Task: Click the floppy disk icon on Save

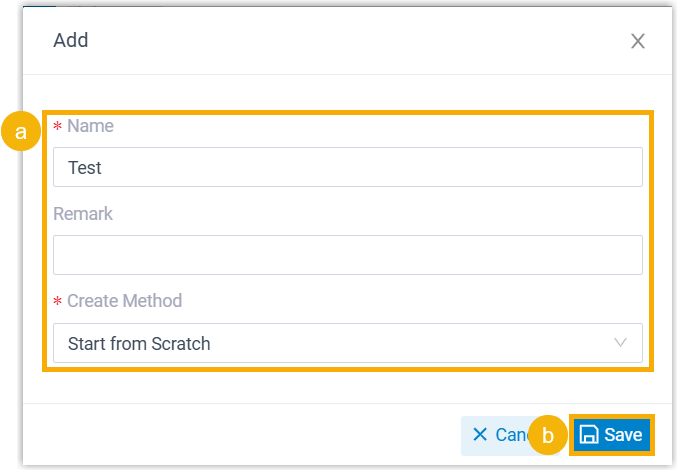Action: pyautogui.click(x=590, y=435)
